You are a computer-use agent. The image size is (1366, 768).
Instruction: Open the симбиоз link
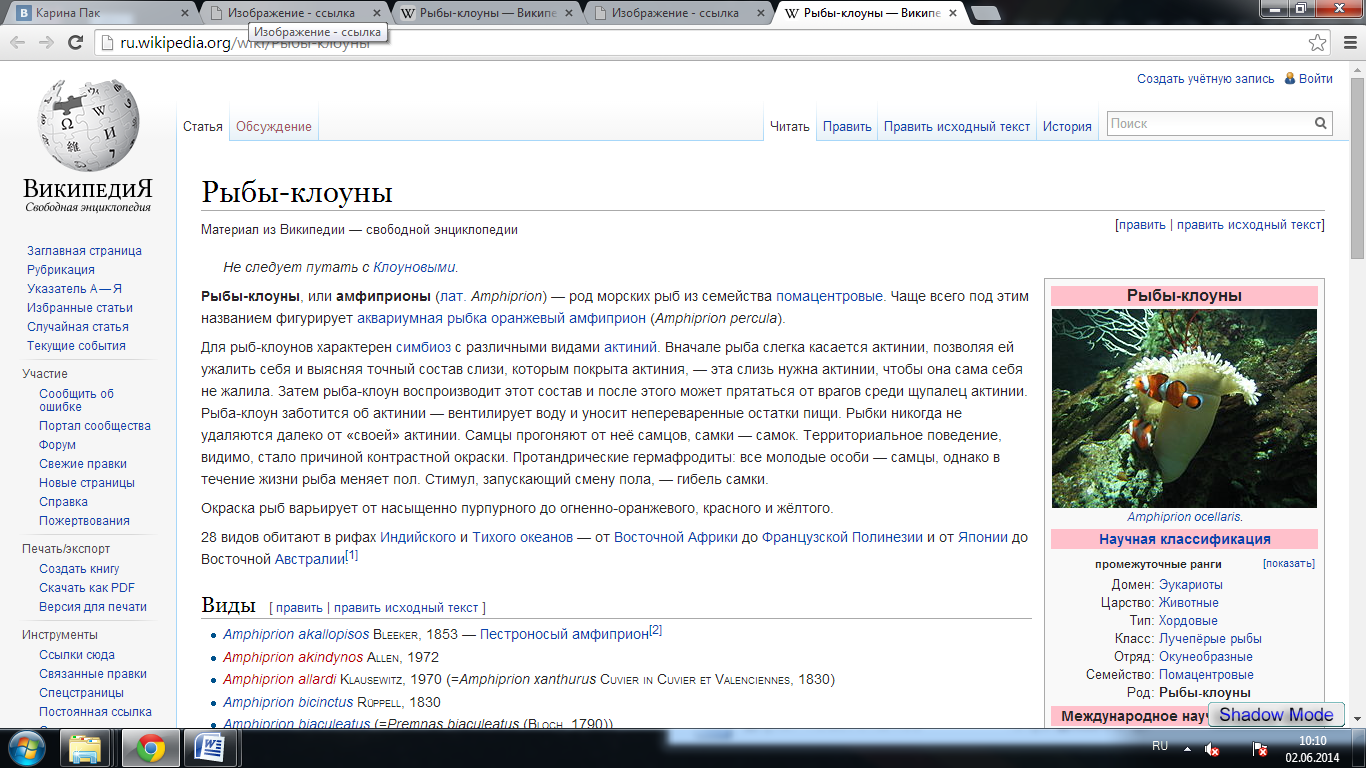pyautogui.click(x=423, y=348)
